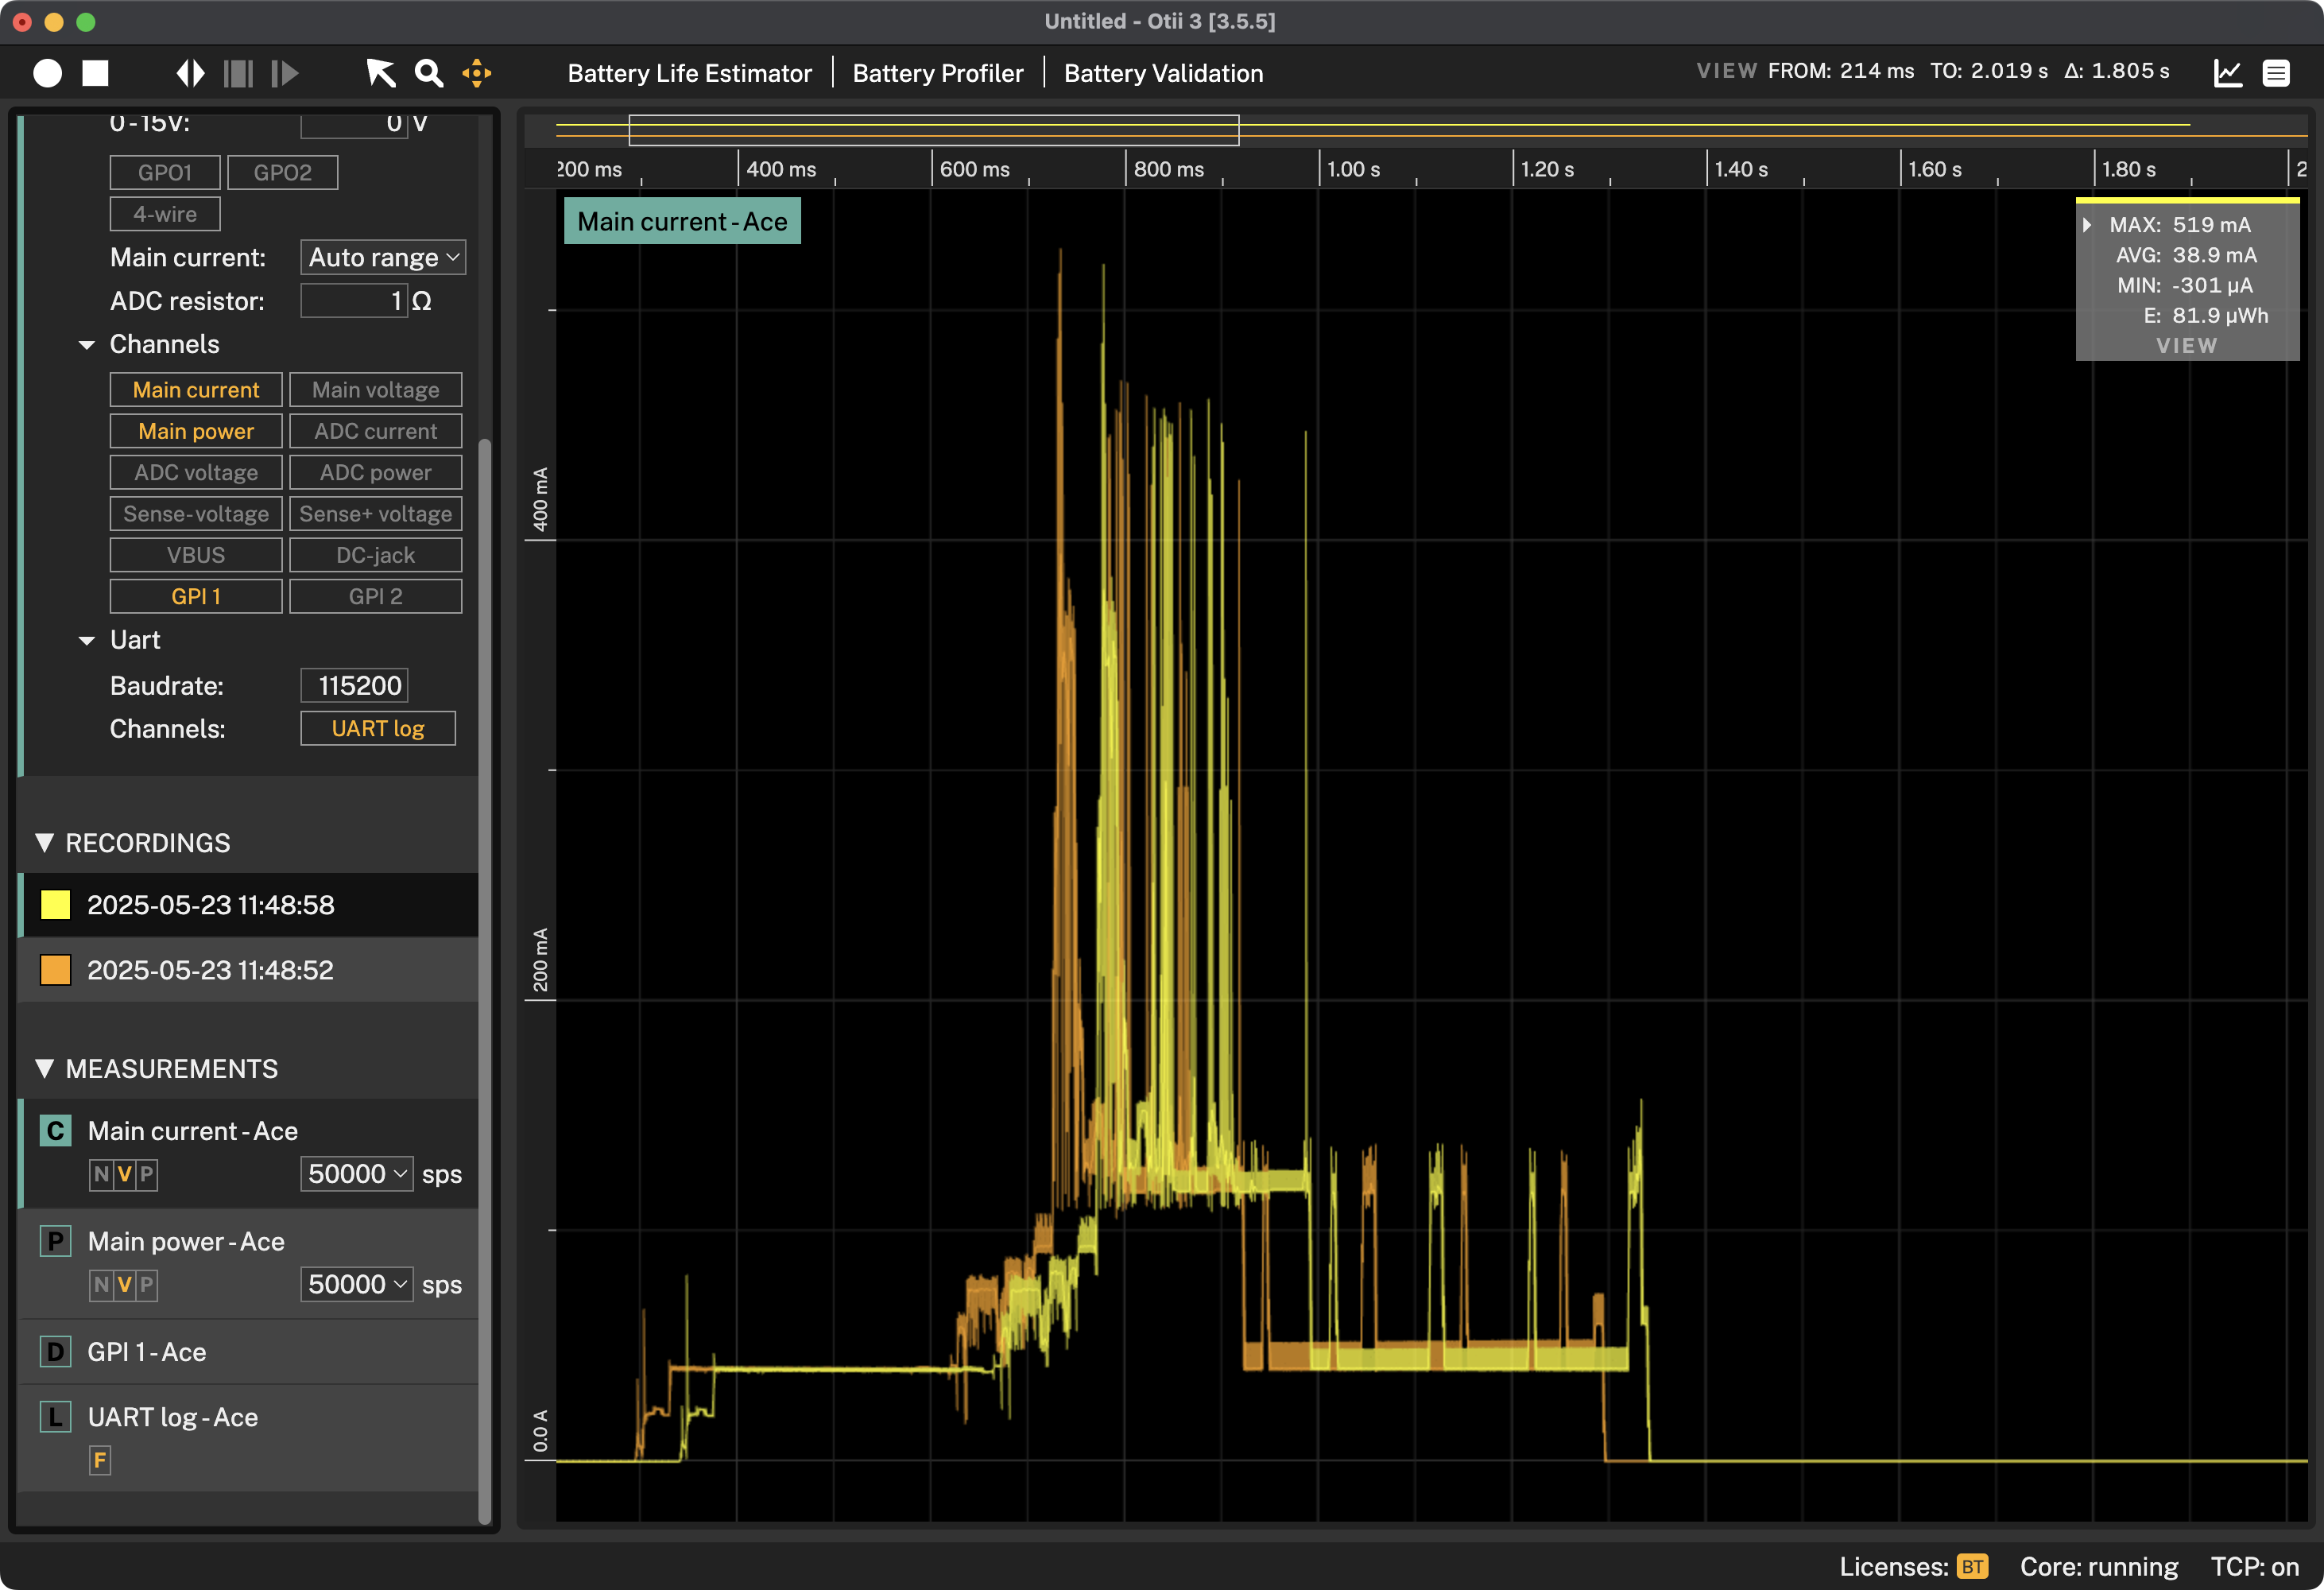
Task: Click the D icon of GPI 1 - Ace
Action: (x=55, y=1352)
